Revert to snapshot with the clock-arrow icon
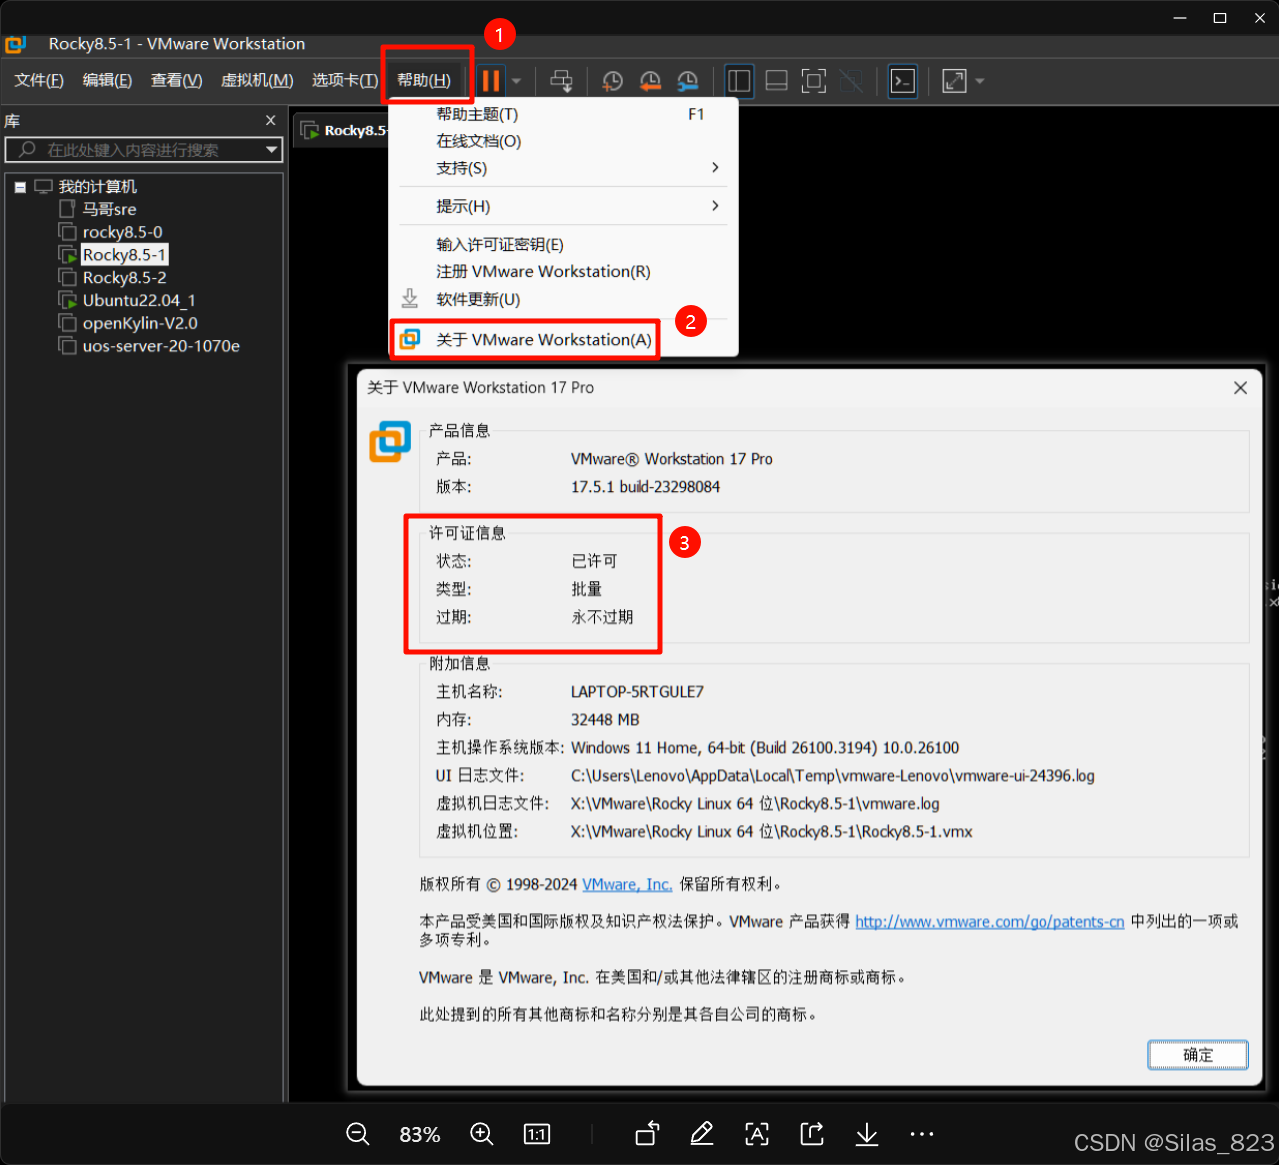This screenshot has width=1279, height=1165. (x=650, y=81)
